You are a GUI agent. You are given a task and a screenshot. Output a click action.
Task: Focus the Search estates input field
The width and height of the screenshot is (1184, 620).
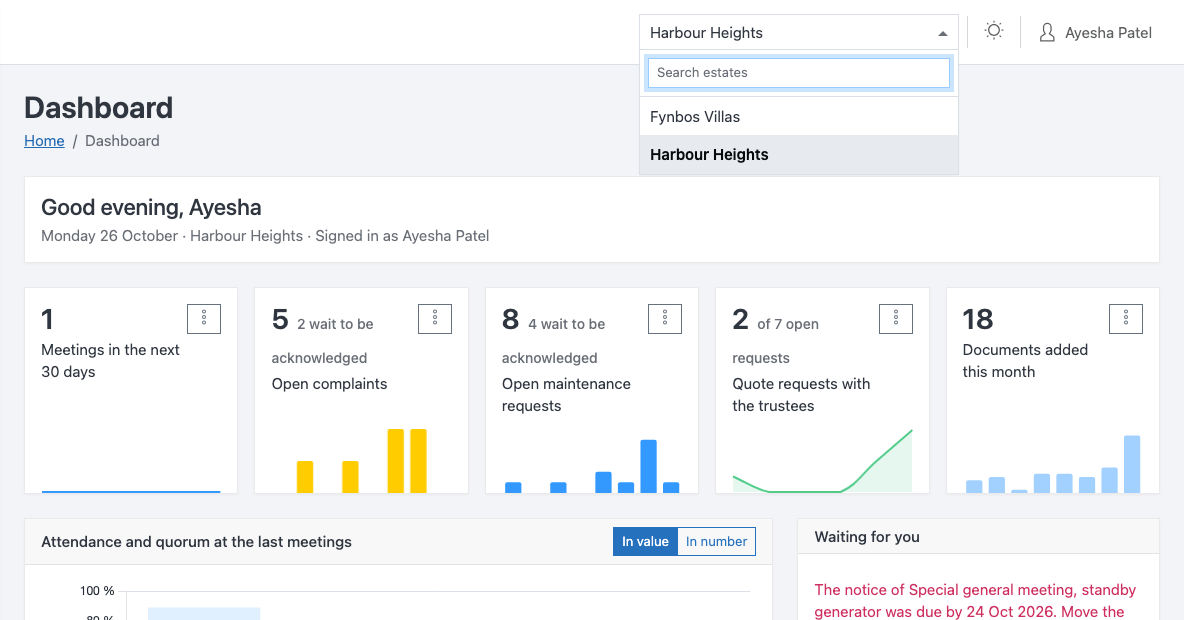tap(799, 72)
